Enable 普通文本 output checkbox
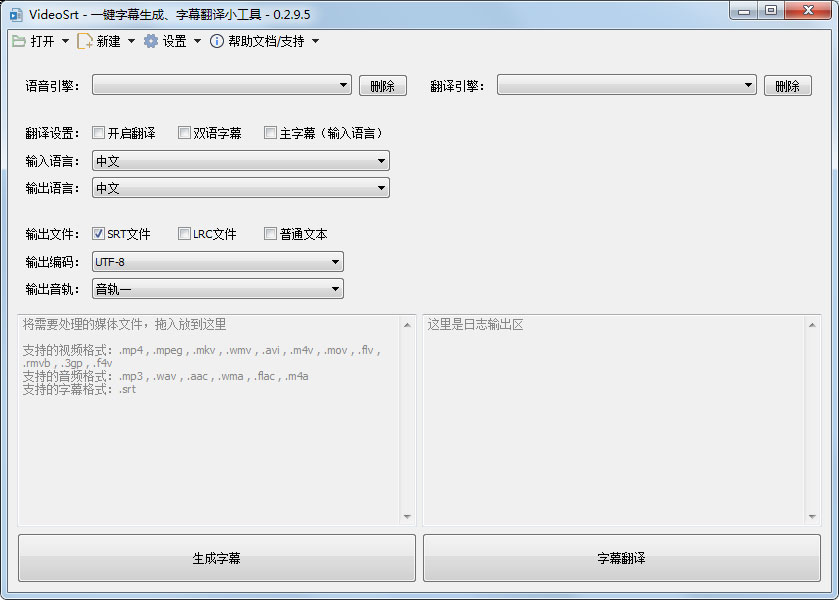Screen dimensions: 839x600 click(x=270, y=234)
